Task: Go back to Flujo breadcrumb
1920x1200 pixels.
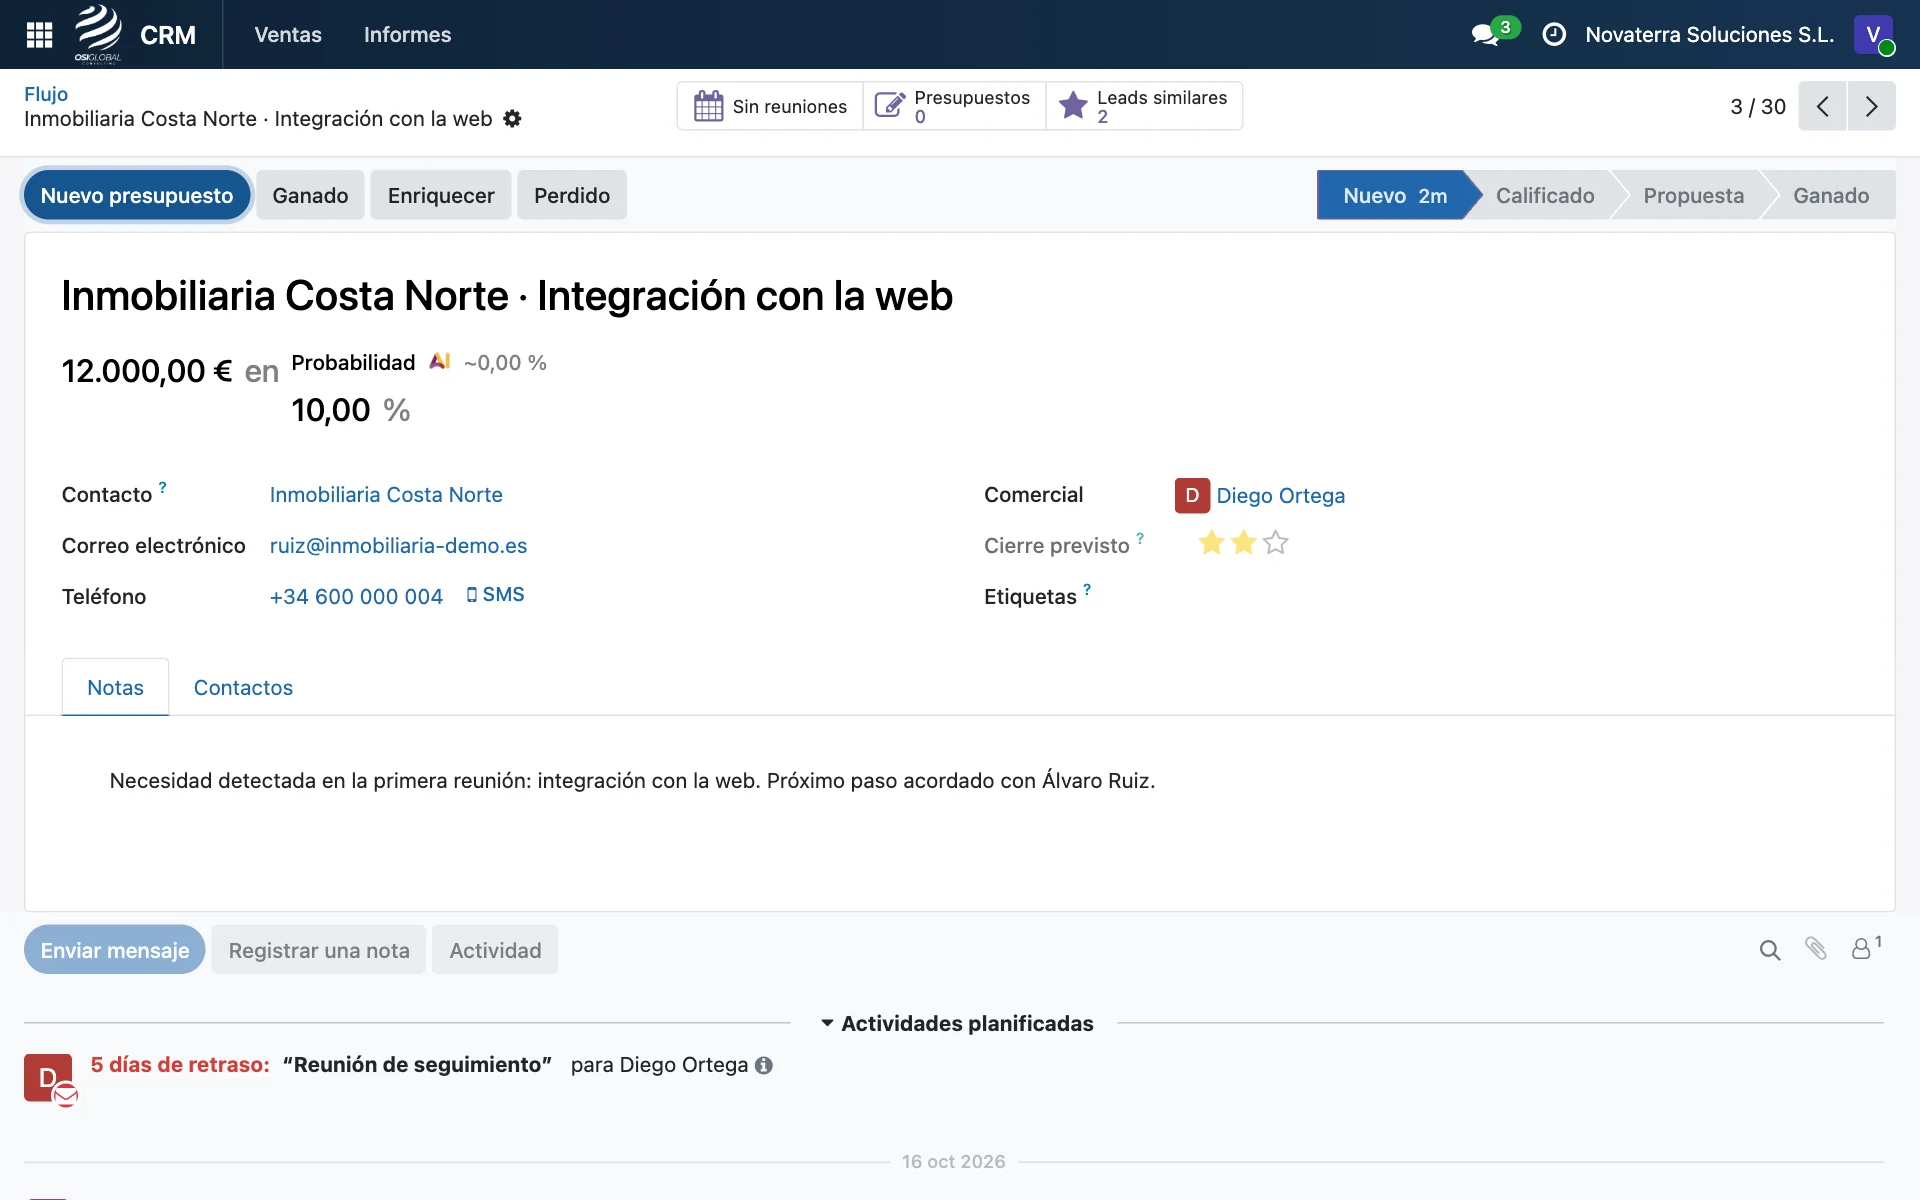Action: (46, 94)
